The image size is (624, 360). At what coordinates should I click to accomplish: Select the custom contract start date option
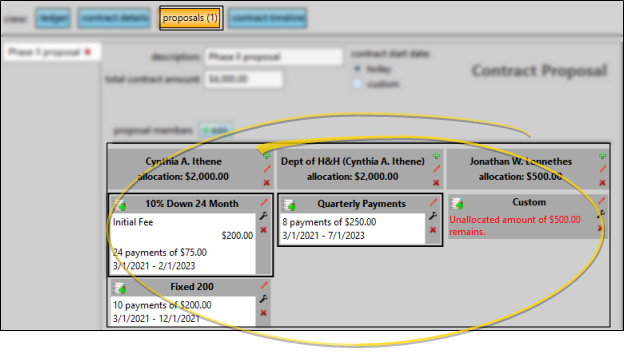[357, 84]
